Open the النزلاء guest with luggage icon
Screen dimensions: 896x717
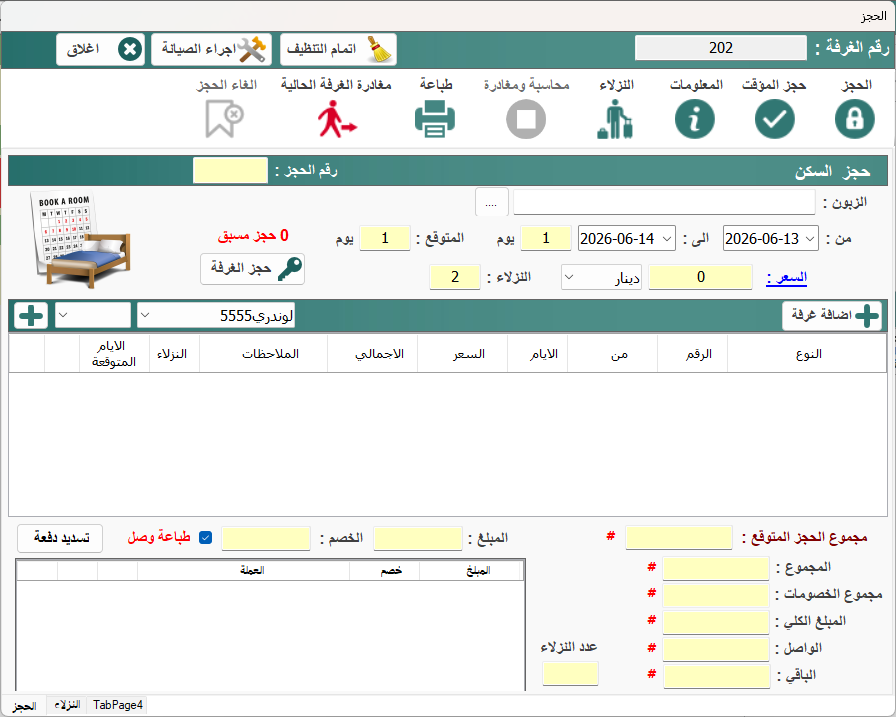tap(615, 119)
